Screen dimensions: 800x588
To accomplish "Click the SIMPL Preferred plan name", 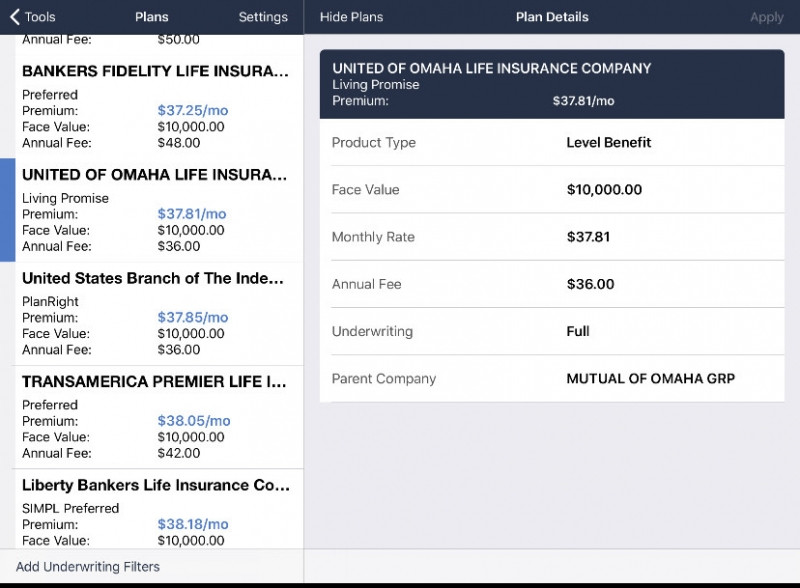I will click(70, 508).
